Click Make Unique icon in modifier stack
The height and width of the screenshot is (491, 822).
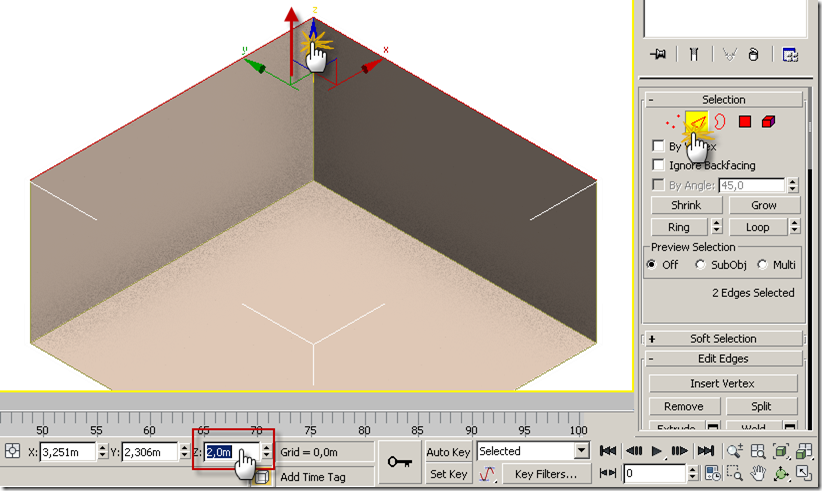(729, 54)
